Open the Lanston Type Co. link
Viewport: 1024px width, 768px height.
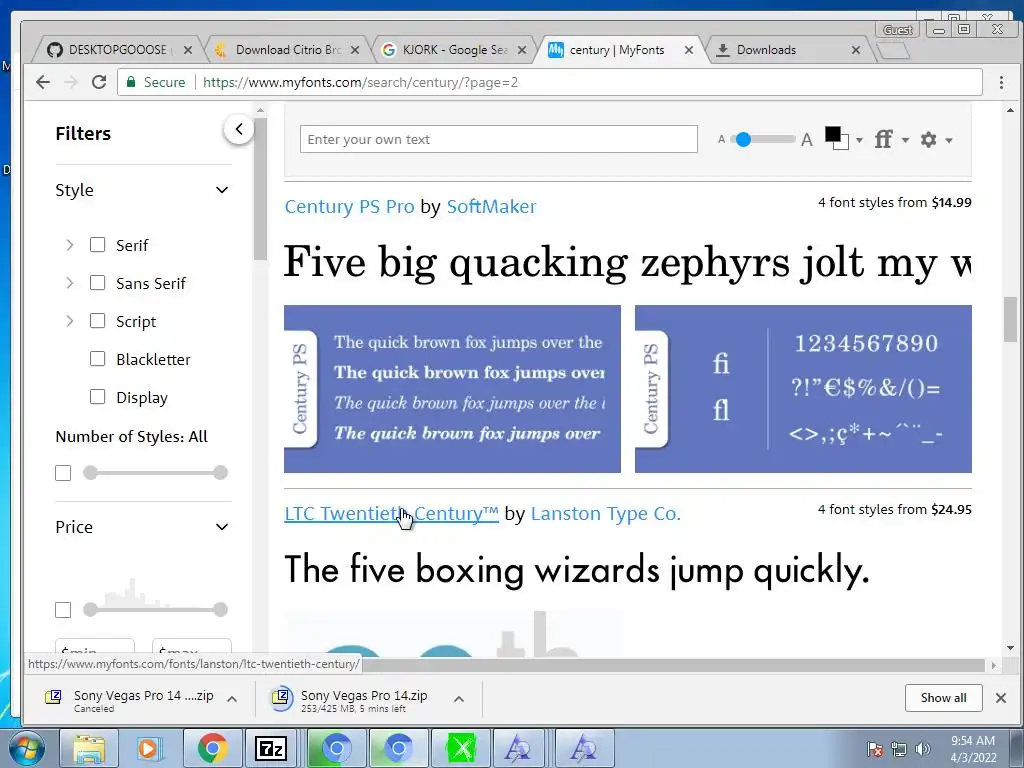605,513
